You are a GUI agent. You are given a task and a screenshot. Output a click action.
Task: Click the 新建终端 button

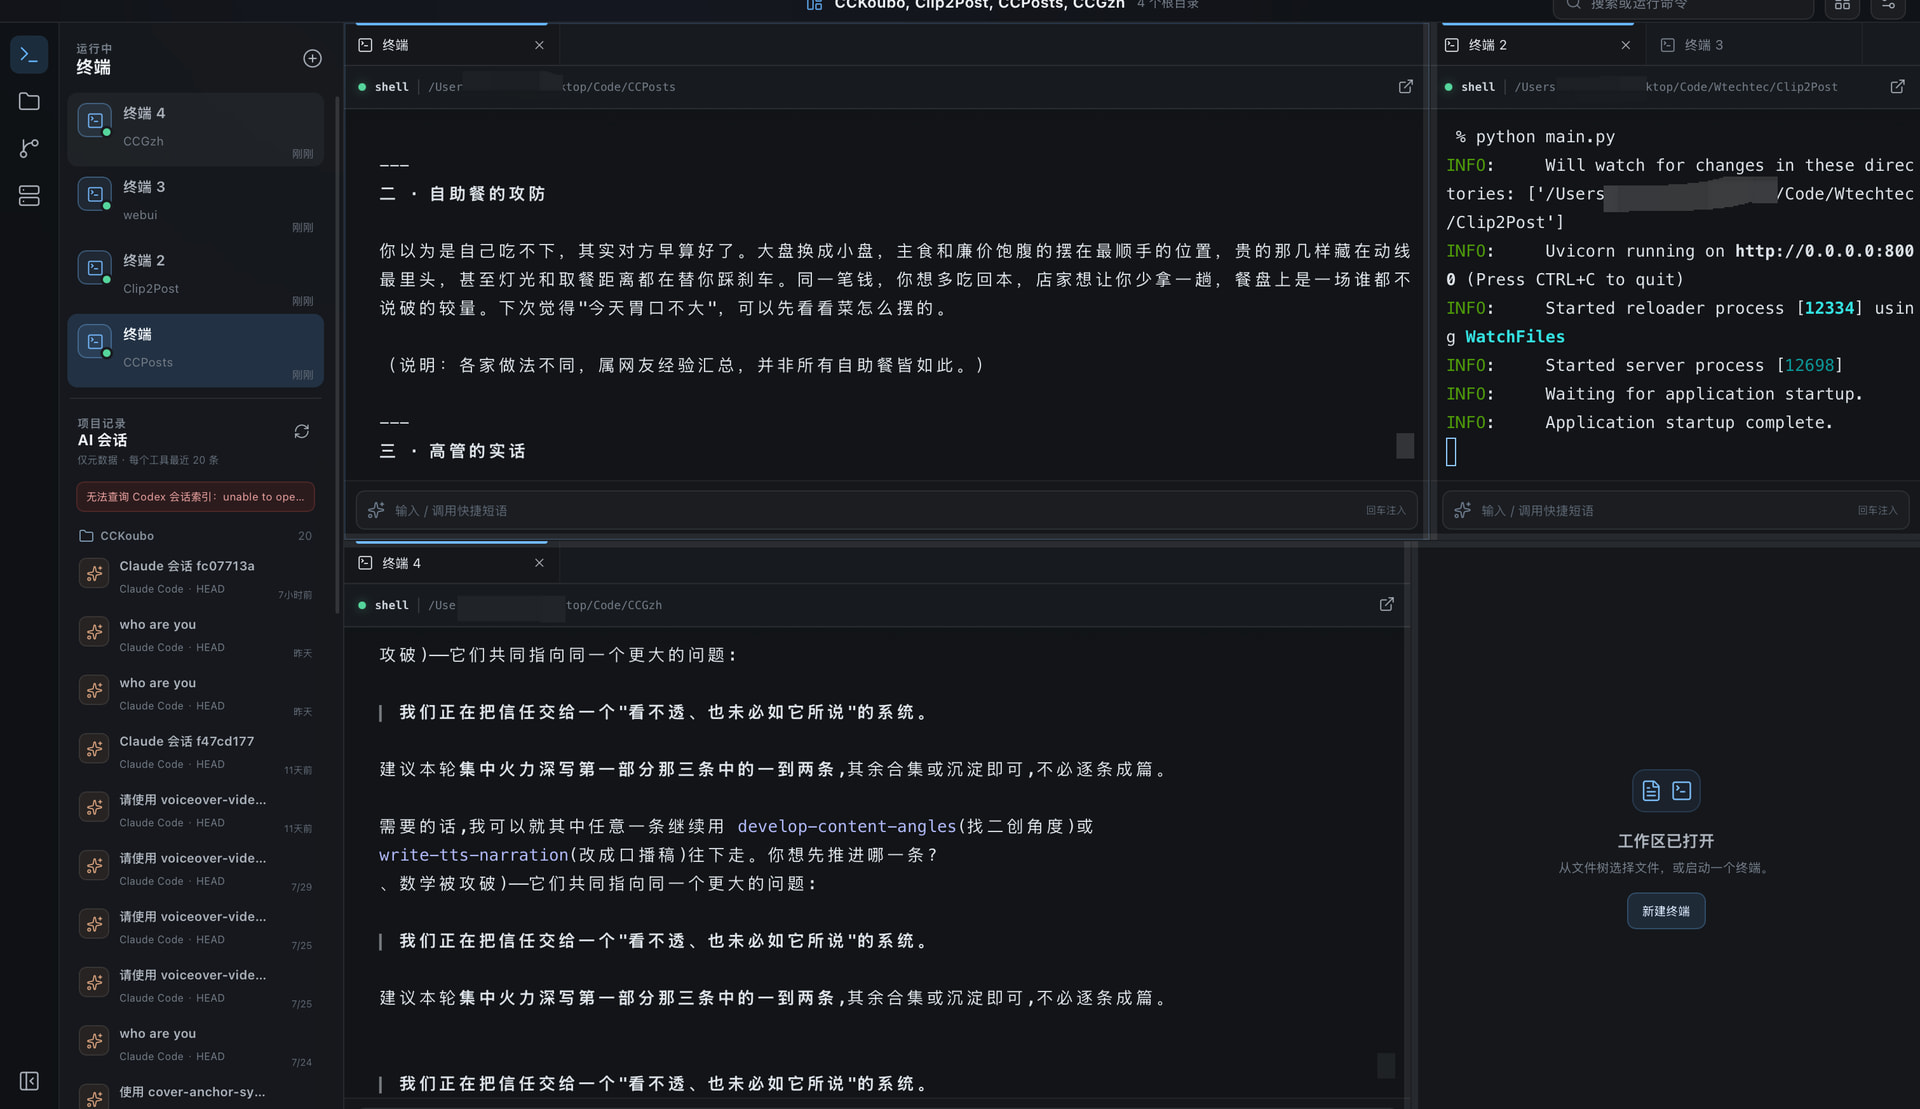coord(1666,911)
